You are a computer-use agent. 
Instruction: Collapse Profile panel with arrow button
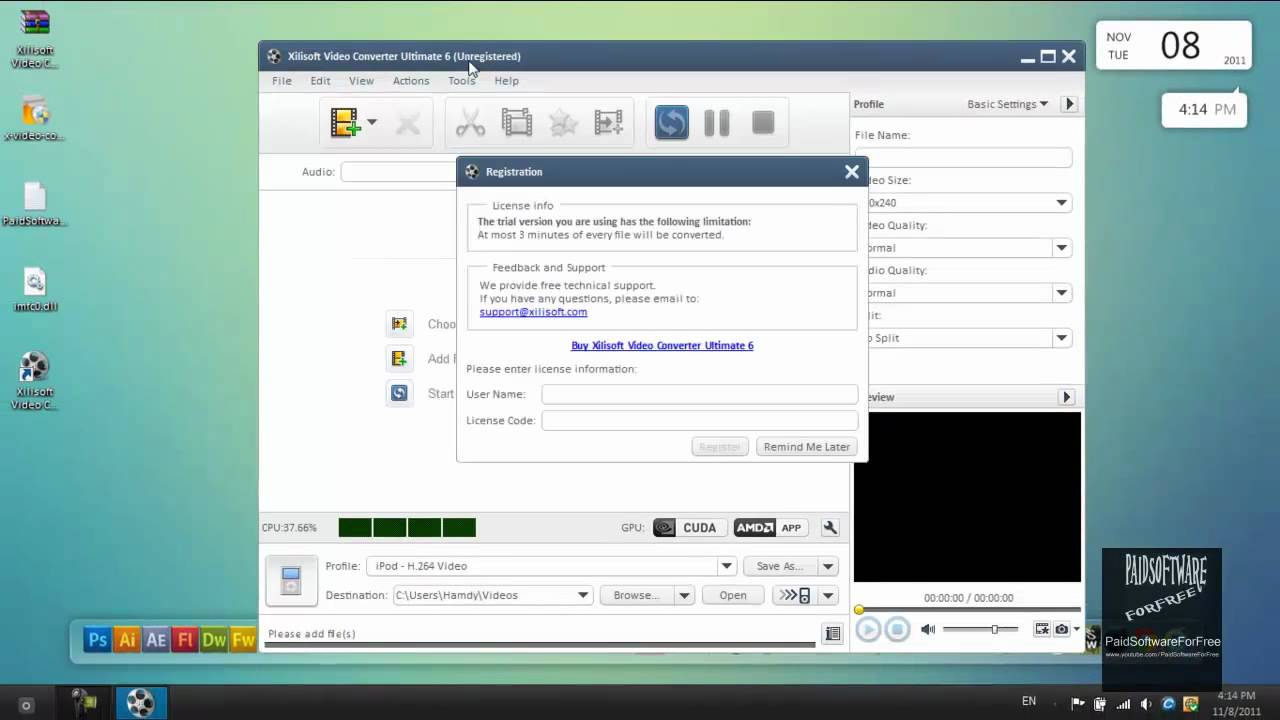point(1069,104)
